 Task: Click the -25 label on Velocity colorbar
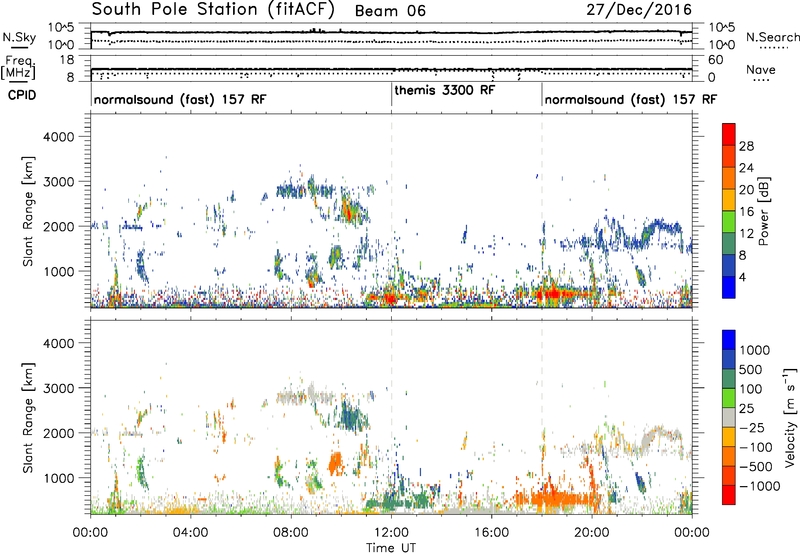752,427
